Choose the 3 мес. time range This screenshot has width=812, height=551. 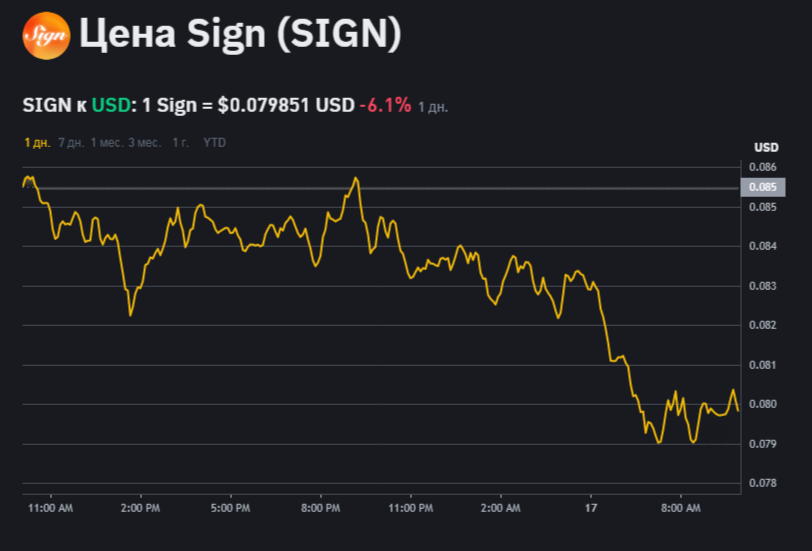(x=144, y=143)
